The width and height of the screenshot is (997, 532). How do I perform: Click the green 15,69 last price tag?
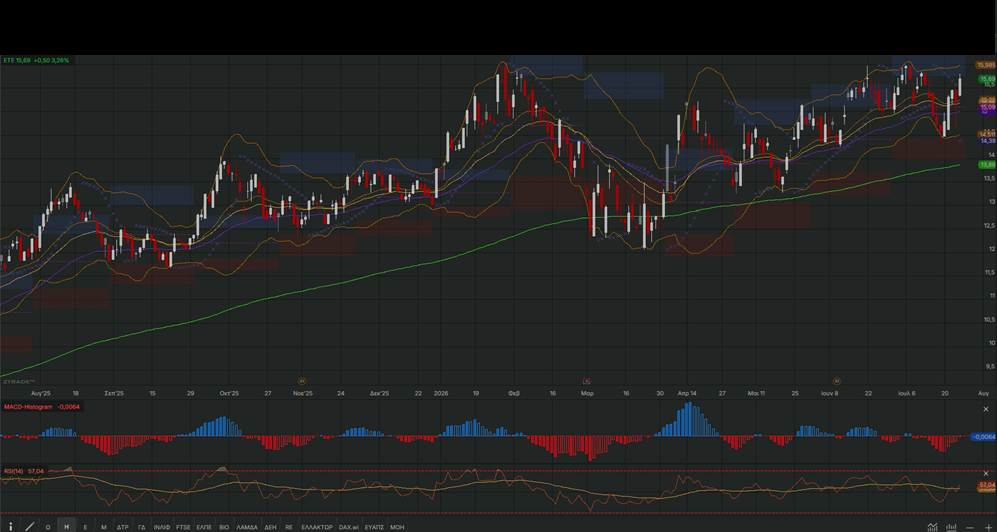[987, 79]
